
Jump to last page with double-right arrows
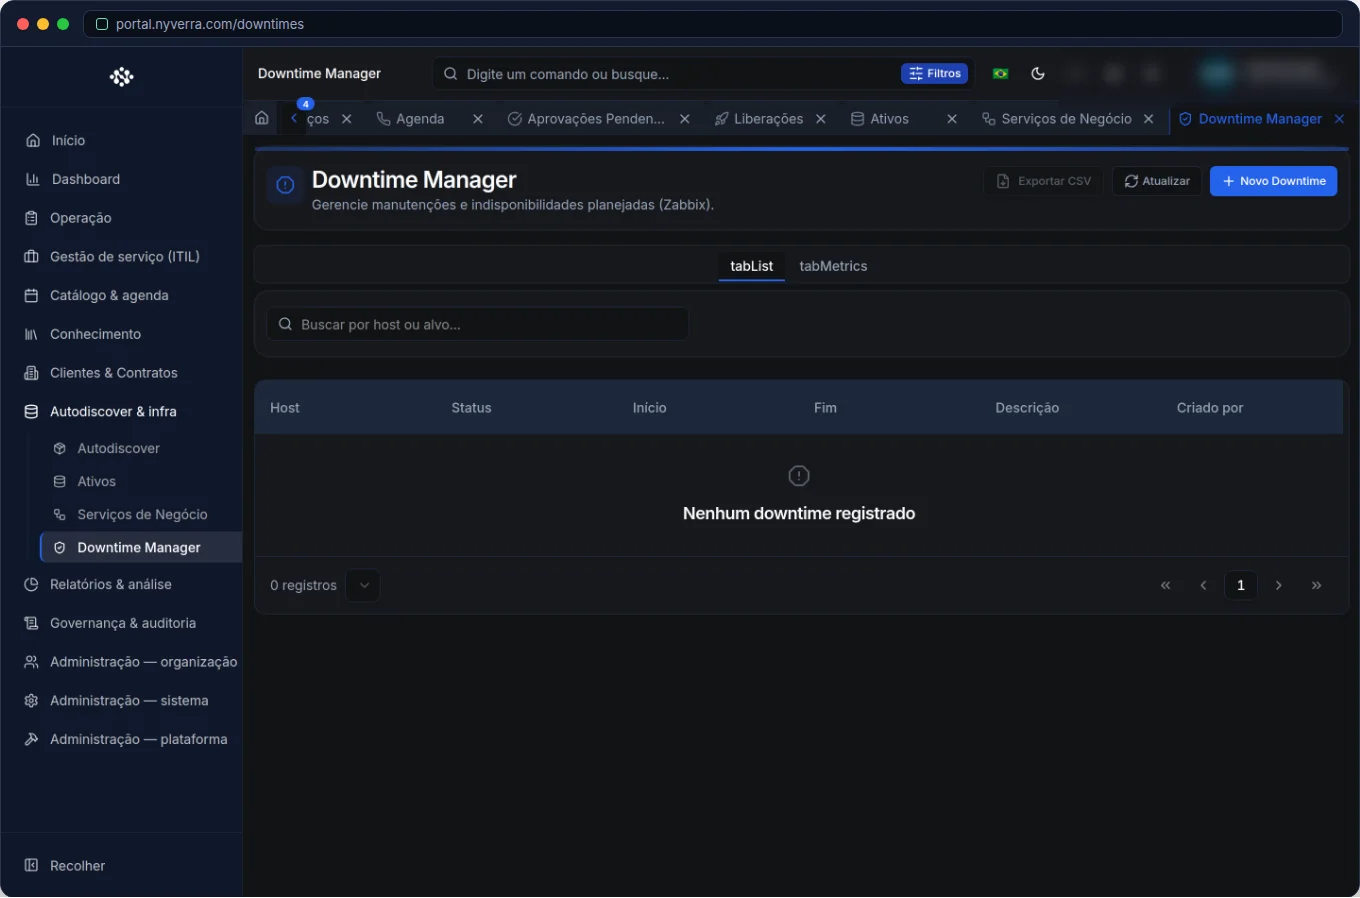click(x=1316, y=585)
